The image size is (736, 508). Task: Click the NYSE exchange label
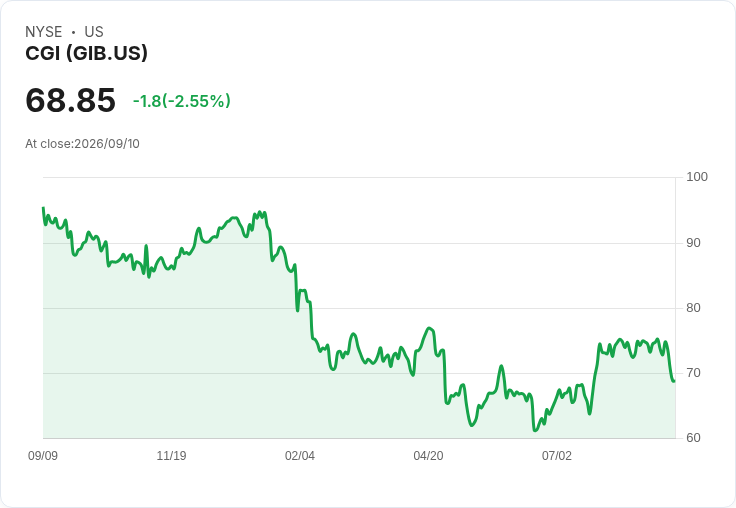(x=44, y=32)
